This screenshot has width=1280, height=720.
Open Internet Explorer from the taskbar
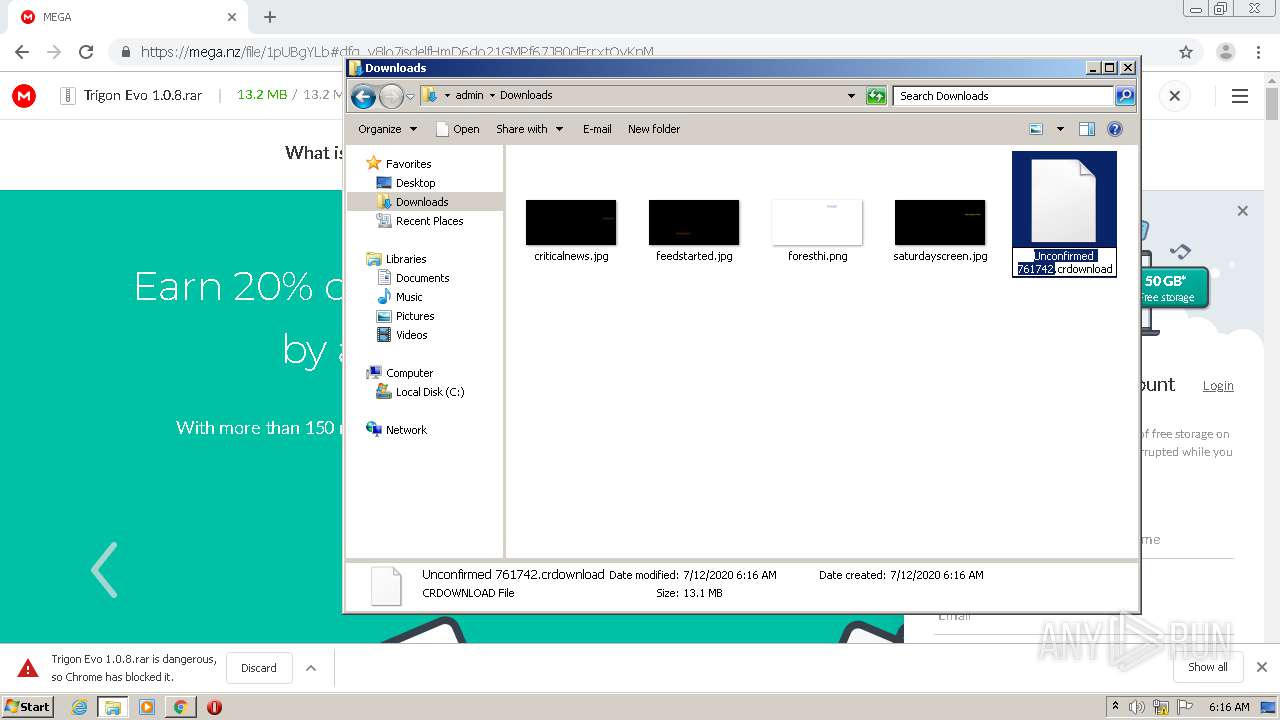[80, 707]
